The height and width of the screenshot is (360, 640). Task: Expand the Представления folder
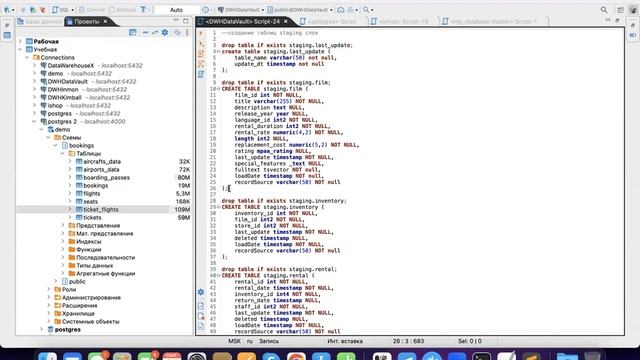[63, 225]
